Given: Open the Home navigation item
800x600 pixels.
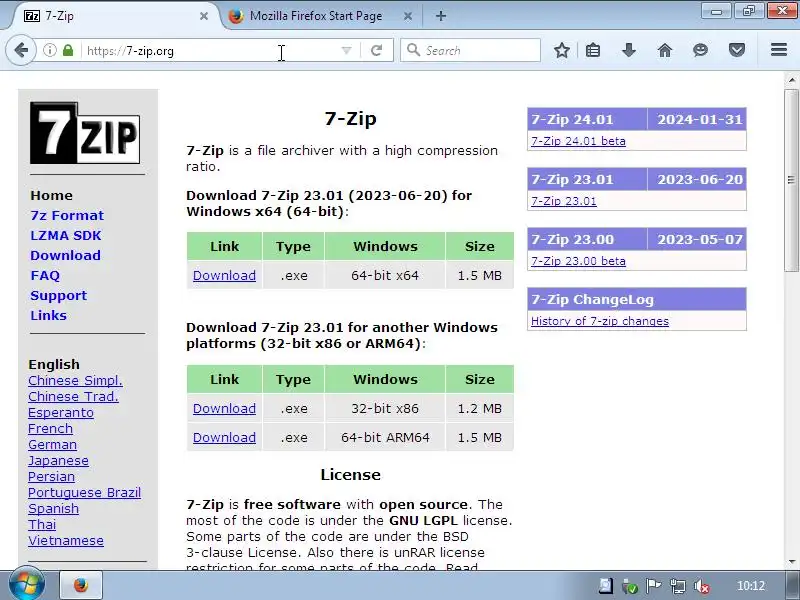Looking at the screenshot, I should click(51, 195).
